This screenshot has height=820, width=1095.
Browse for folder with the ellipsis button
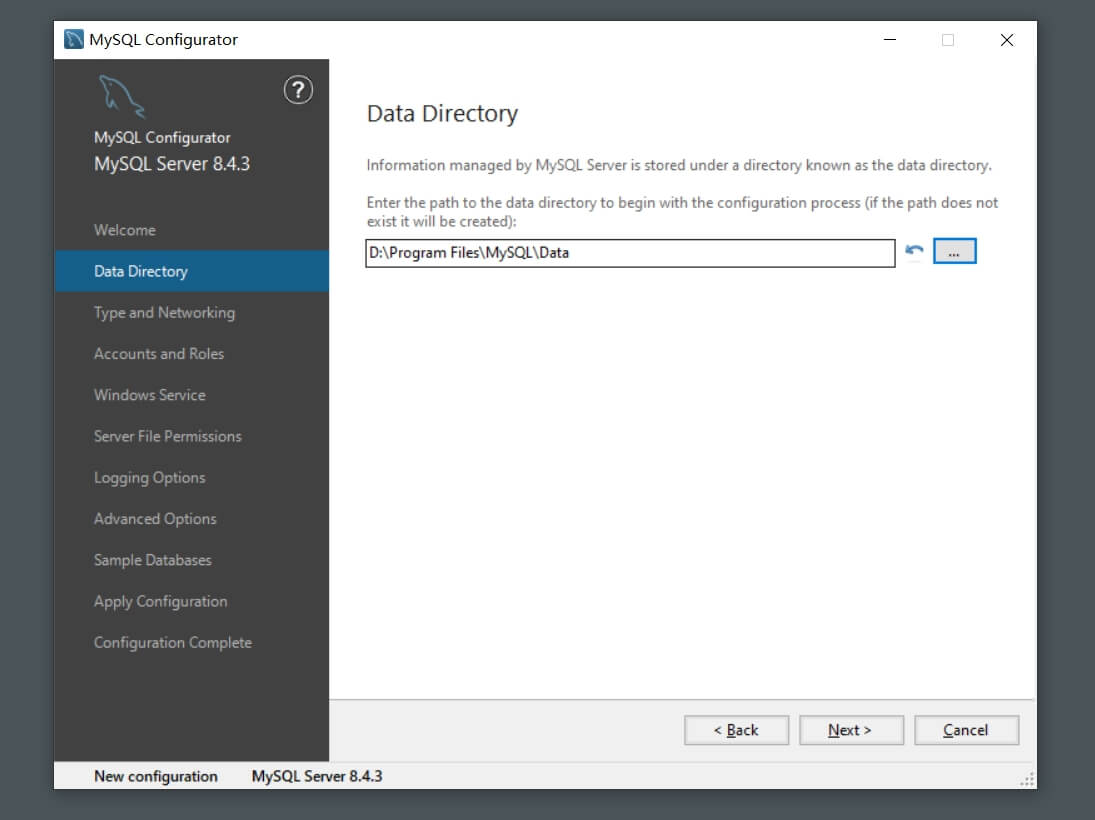(x=955, y=251)
